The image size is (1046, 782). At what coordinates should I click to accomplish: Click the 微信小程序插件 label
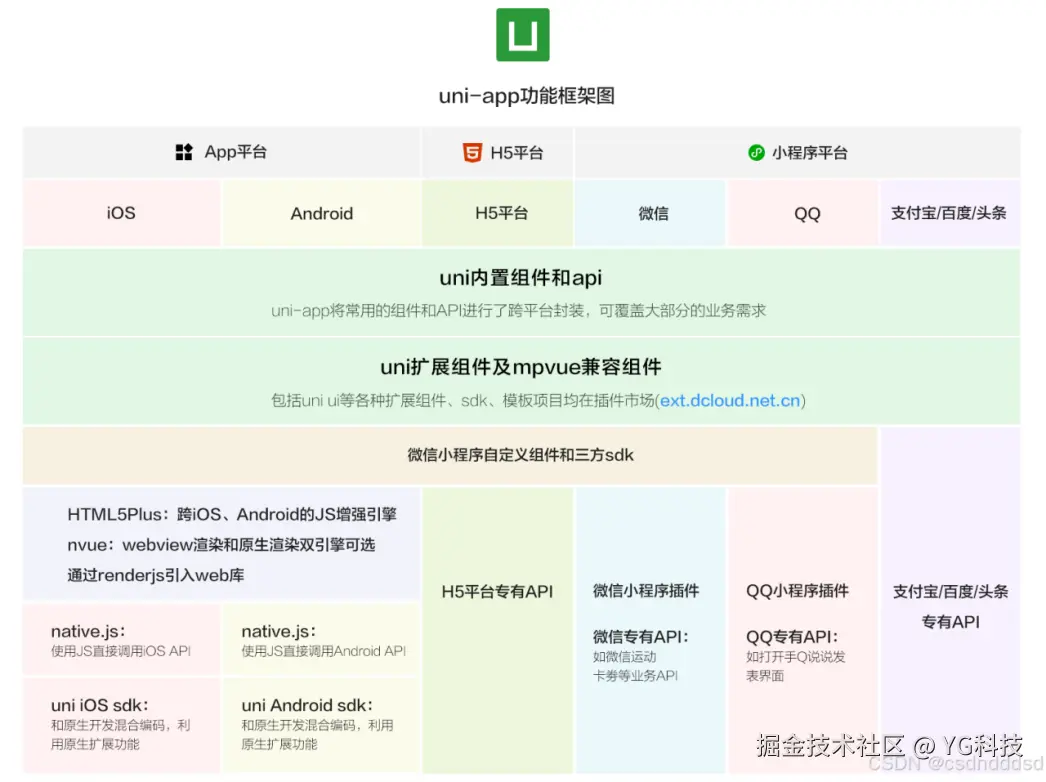[x=646, y=591]
